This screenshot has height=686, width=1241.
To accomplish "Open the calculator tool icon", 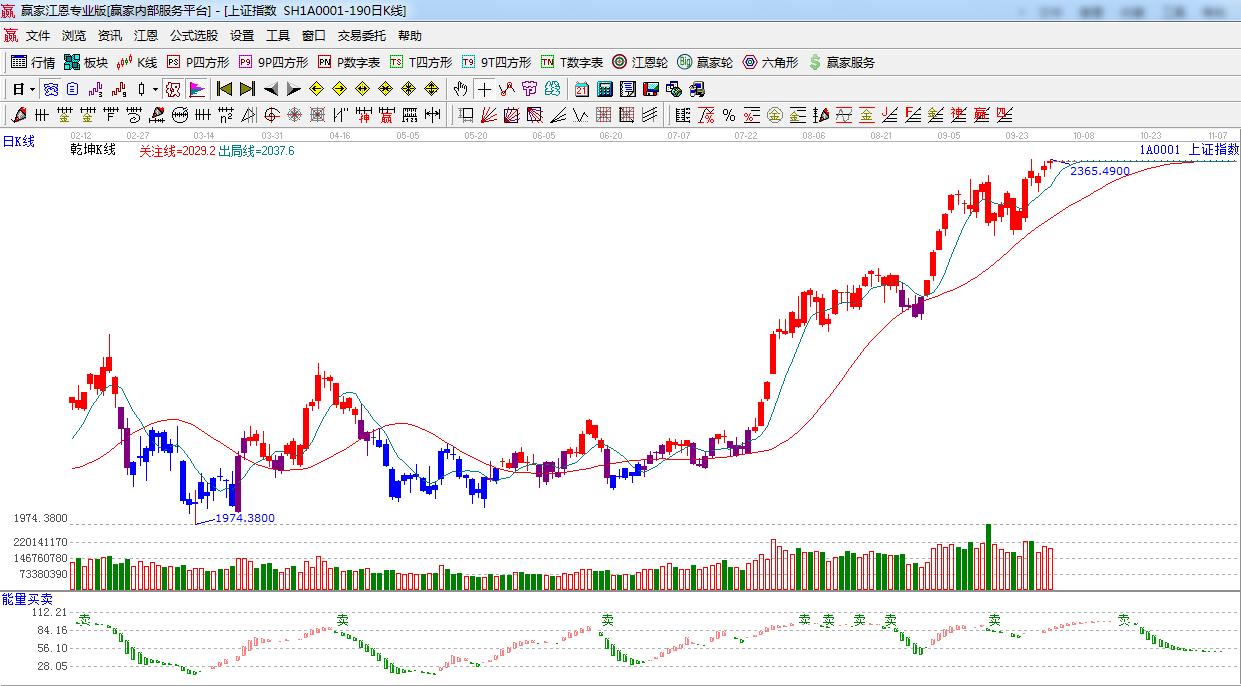I will pos(604,89).
